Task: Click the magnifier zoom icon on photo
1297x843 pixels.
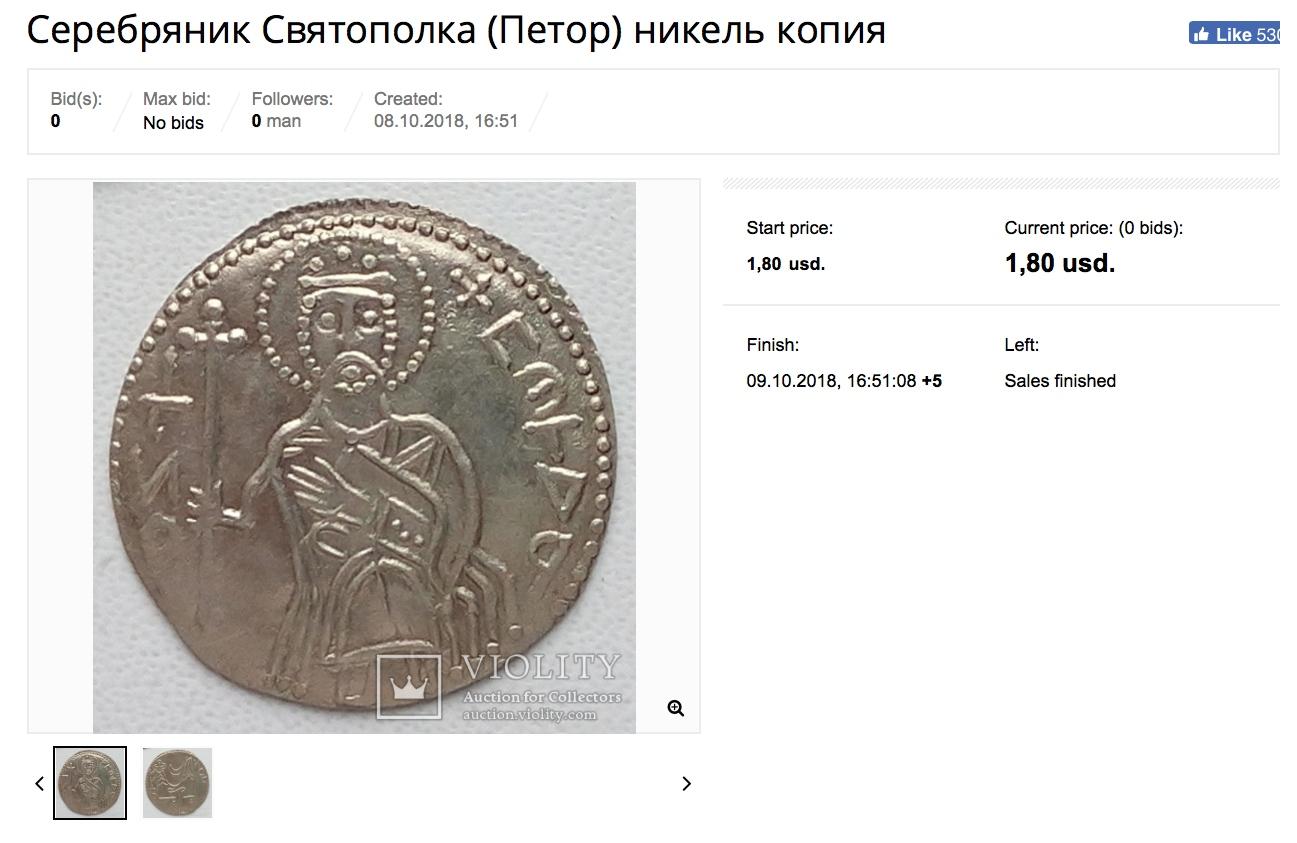Action: pyautogui.click(x=676, y=708)
